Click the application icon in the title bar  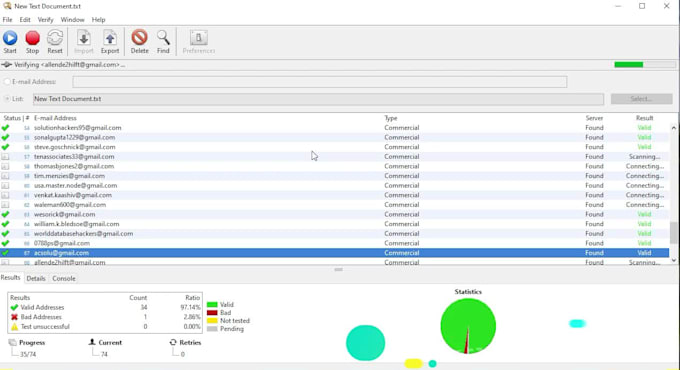click(x=7, y=6)
